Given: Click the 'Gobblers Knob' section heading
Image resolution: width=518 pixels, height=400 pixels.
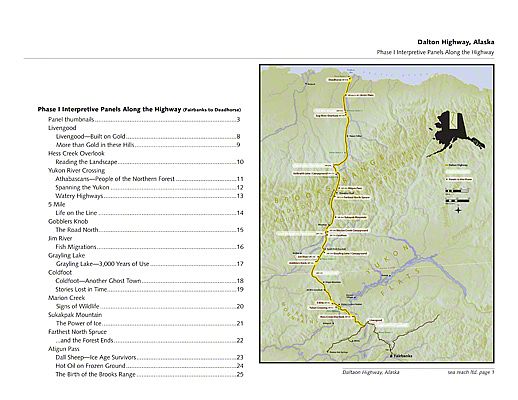Looking at the screenshot, I should 68,221.
